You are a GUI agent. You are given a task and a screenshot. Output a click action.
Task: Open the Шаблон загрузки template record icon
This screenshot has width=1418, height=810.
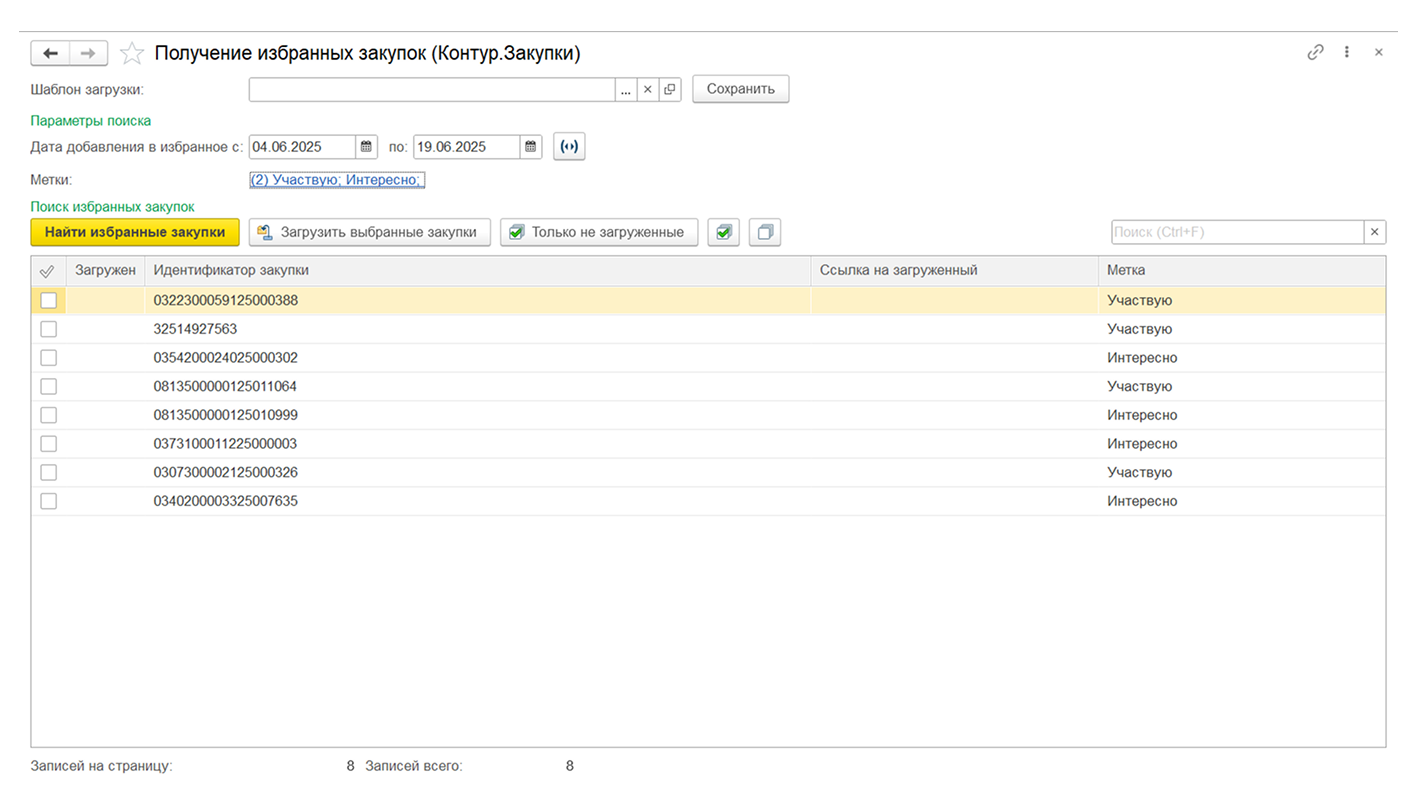669,89
